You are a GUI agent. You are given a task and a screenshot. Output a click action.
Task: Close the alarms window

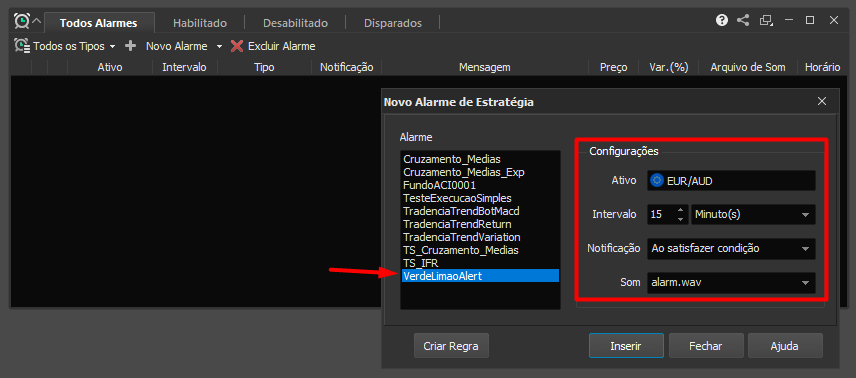[x=834, y=21]
